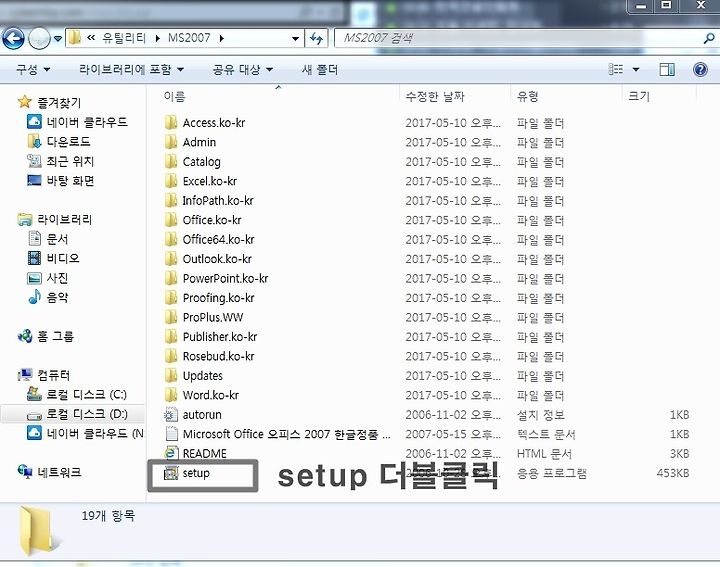Open the recent pages dropdown arrow
The image size is (720, 567).
pos(58,39)
